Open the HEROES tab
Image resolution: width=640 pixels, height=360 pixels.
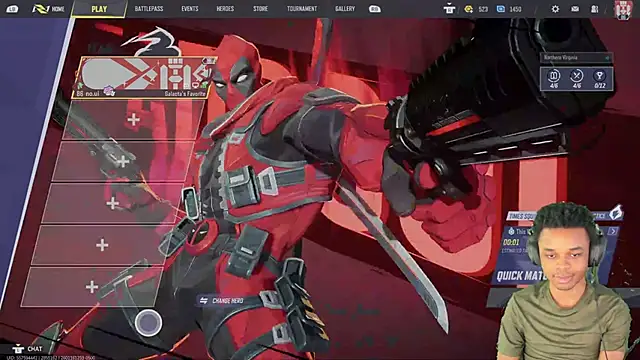tap(225, 9)
